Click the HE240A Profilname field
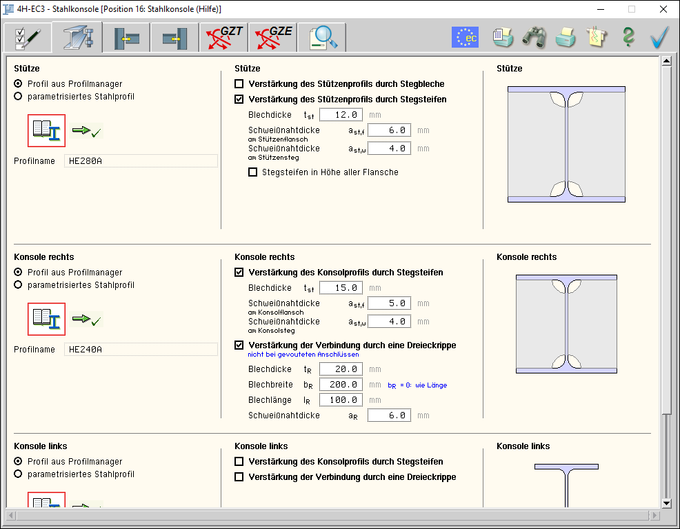The height and width of the screenshot is (529, 680). [139, 350]
